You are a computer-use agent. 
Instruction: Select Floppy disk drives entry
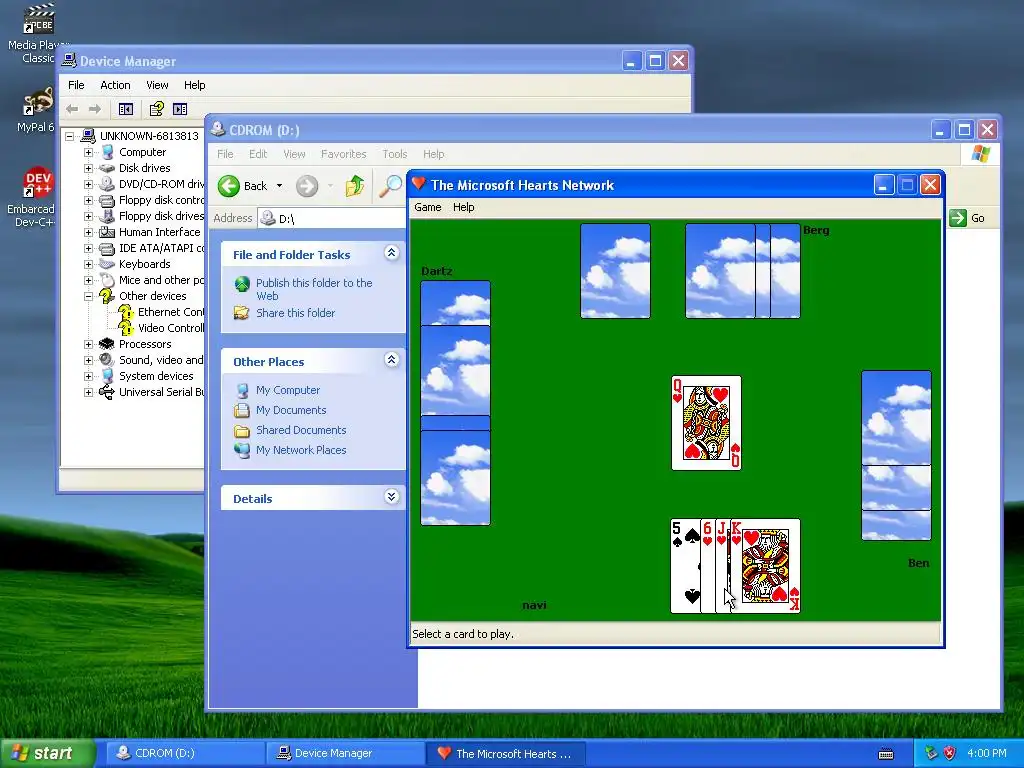161,216
